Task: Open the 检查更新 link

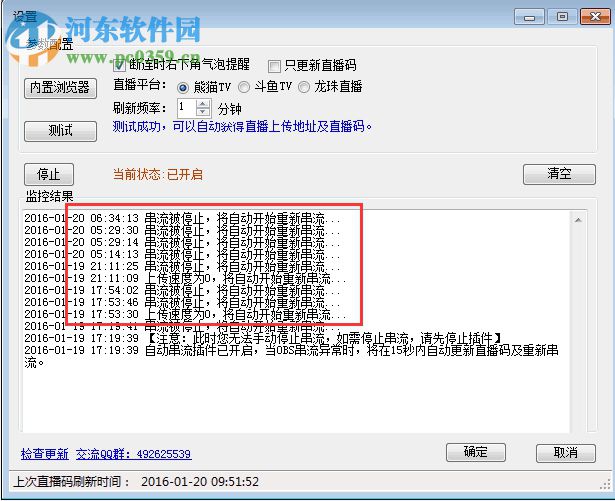Action: point(45,454)
